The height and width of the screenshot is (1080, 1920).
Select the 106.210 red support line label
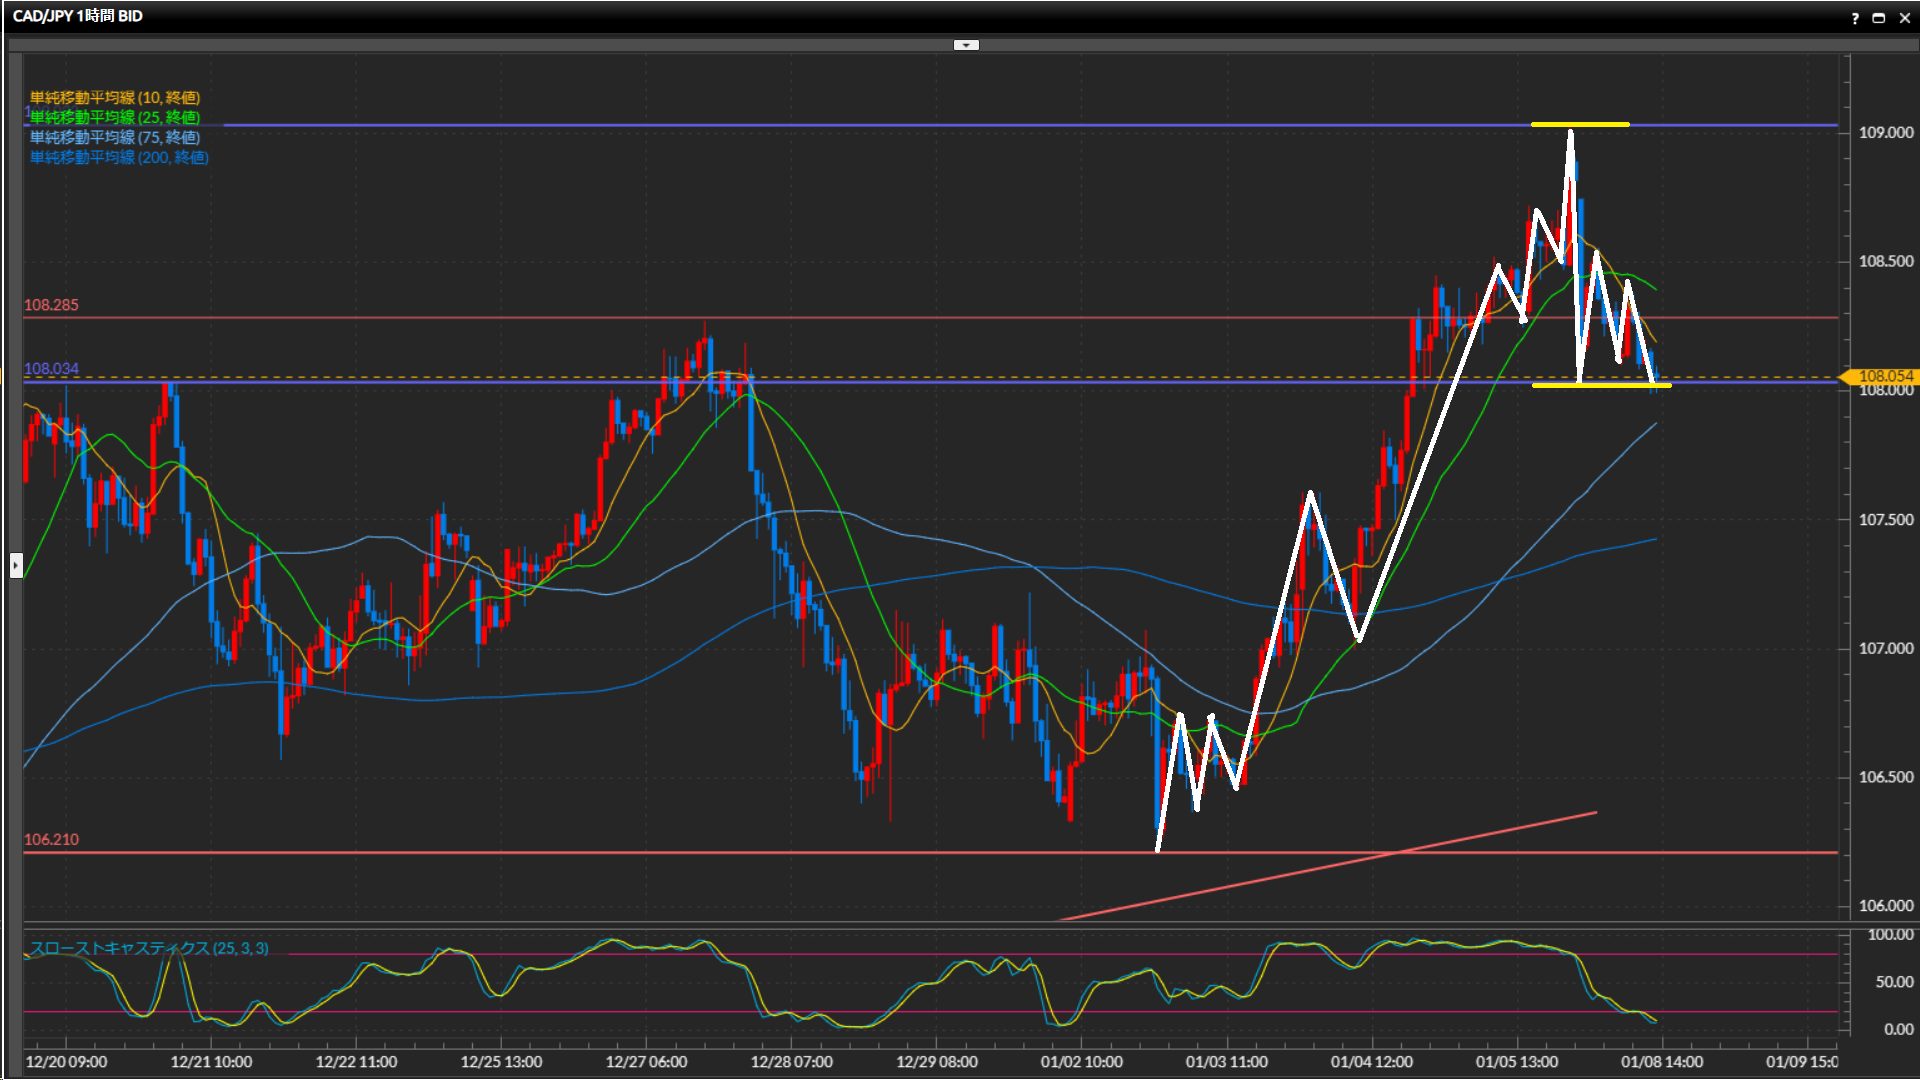pyautogui.click(x=51, y=840)
